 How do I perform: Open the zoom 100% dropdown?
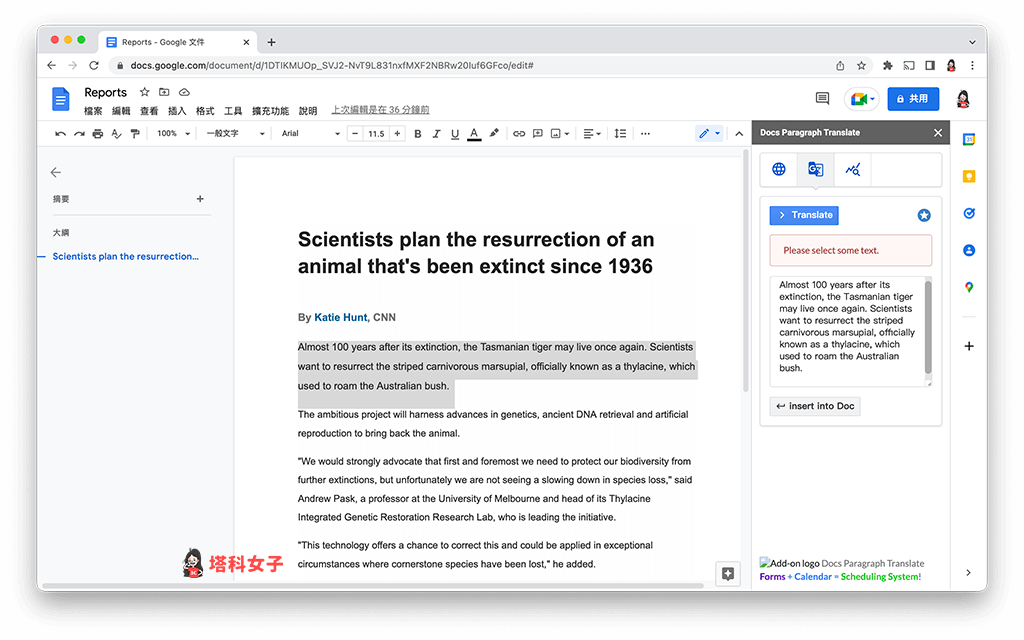pos(173,134)
